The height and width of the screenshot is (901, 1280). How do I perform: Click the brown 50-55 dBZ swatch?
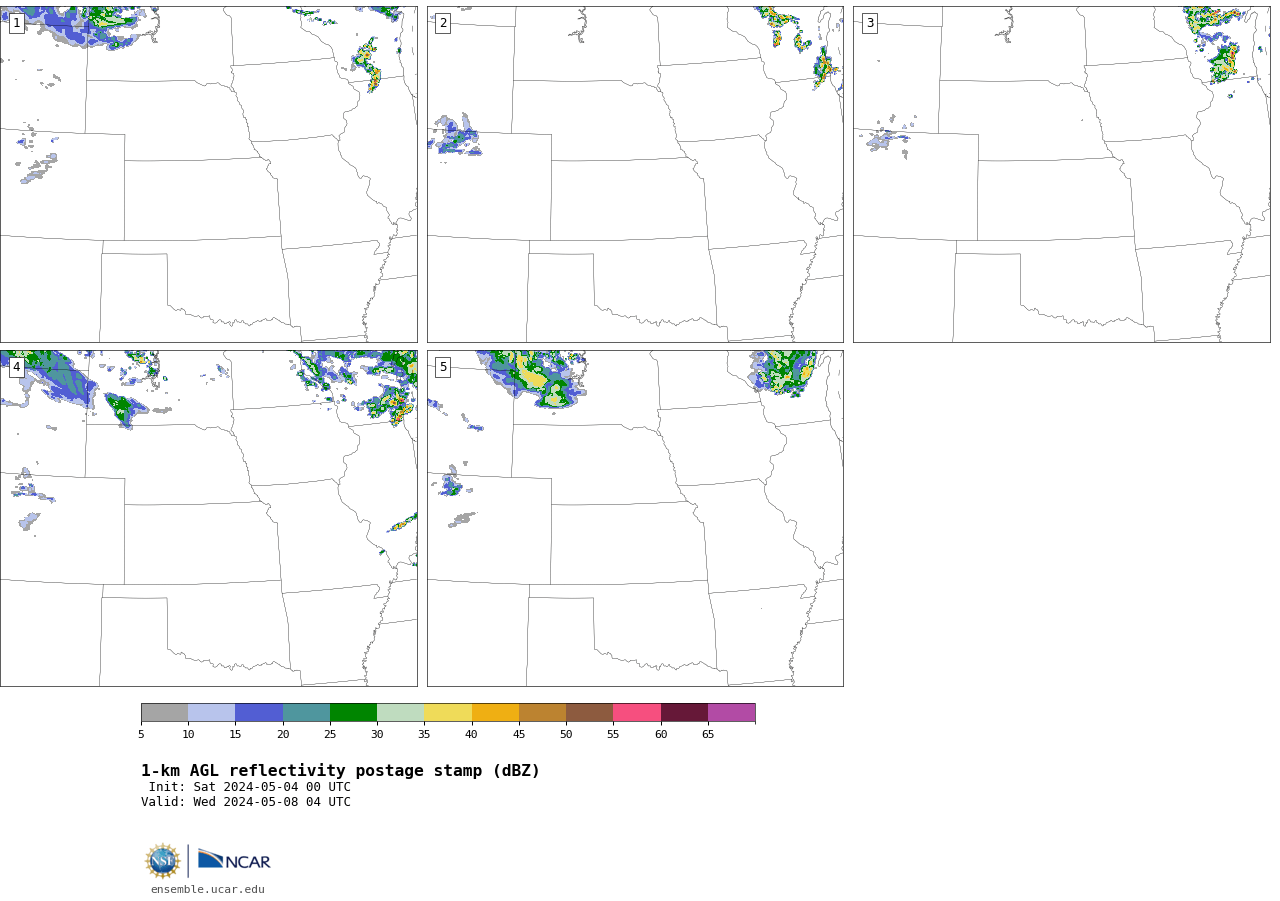[x=589, y=713]
